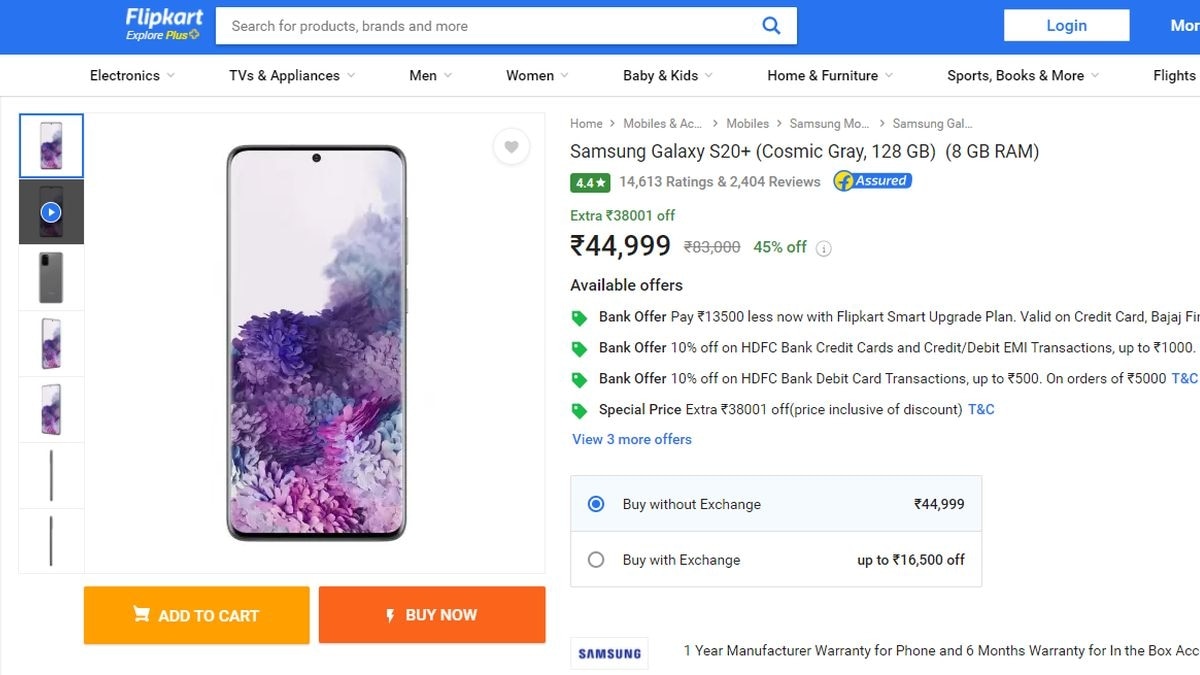Image resolution: width=1200 pixels, height=675 pixels.
Task: Click the product search input field
Action: tap(490, 26)
